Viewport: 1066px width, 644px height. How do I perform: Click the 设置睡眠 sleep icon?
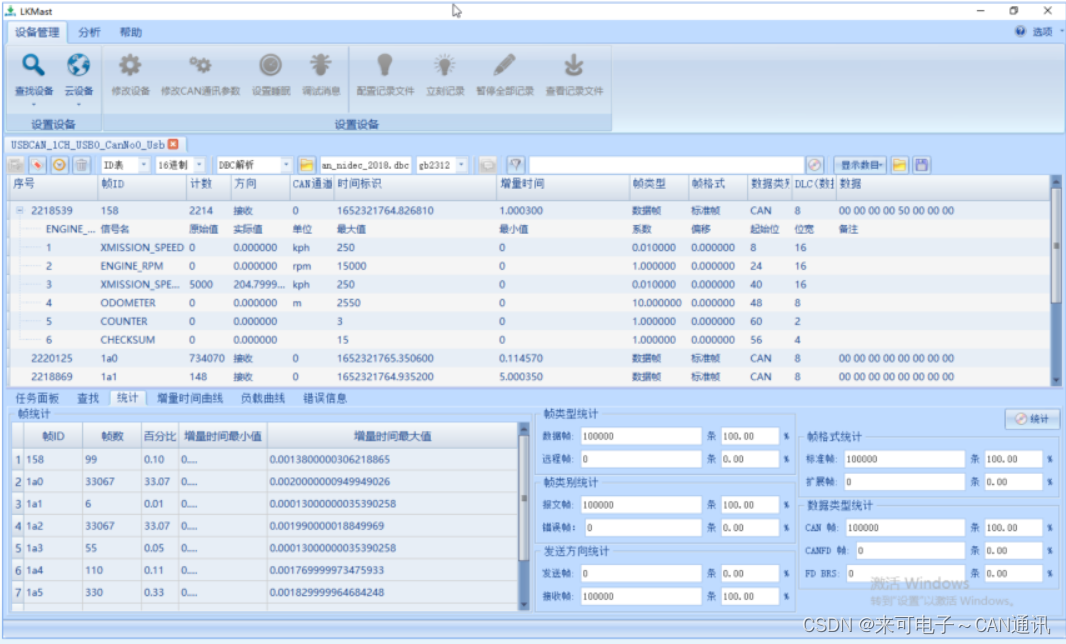click(271, 65)
